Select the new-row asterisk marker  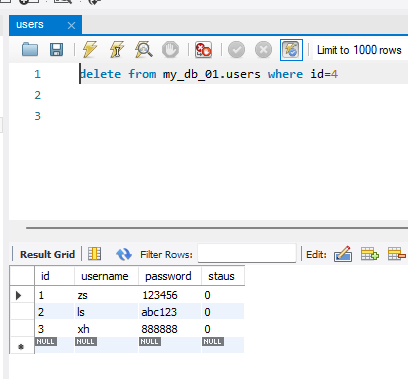[21, 347]
